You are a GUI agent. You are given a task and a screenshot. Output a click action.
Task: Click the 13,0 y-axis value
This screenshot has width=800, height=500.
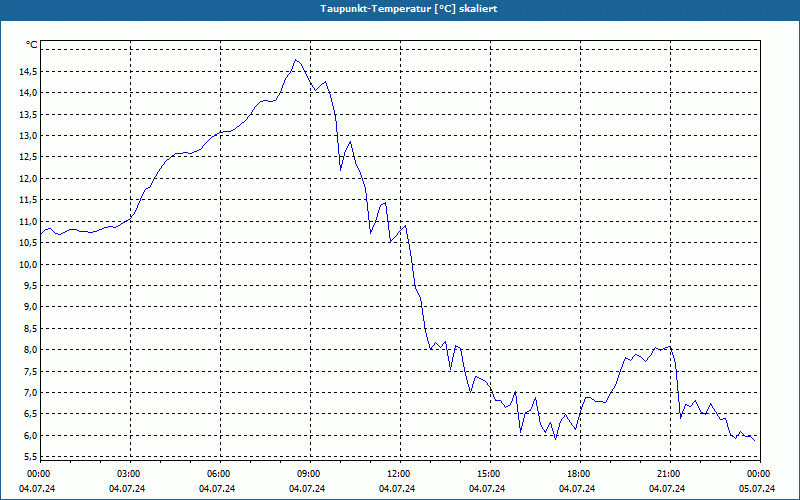[28, 136]
